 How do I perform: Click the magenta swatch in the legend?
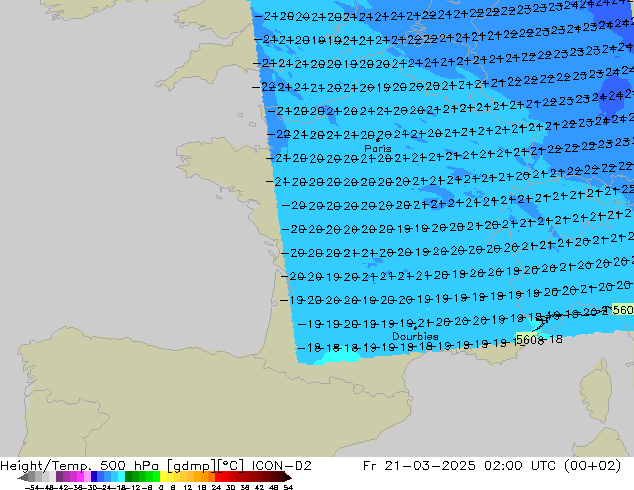click(x=80, y=476)
